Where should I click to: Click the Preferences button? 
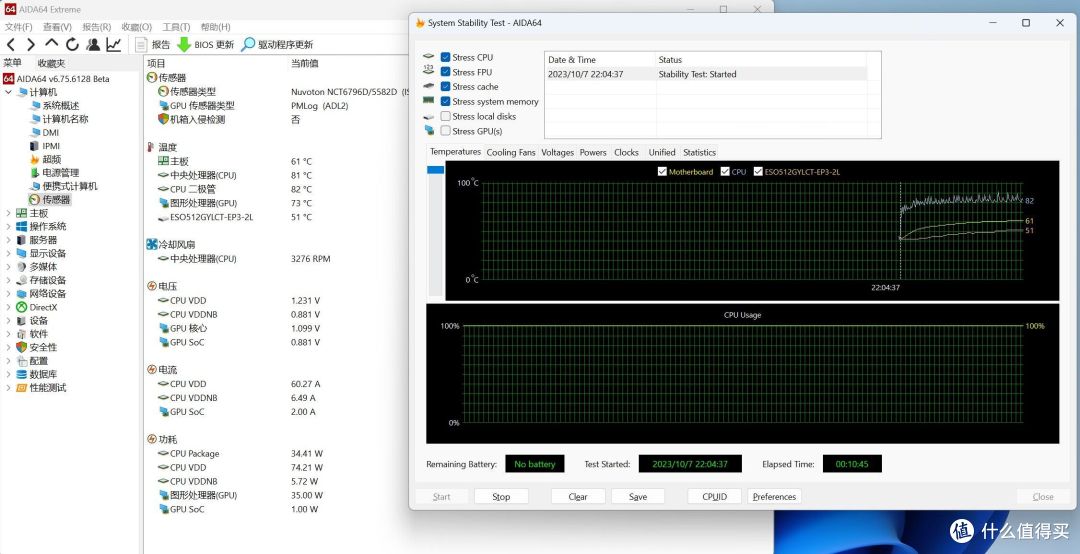[x=774, y=497]
